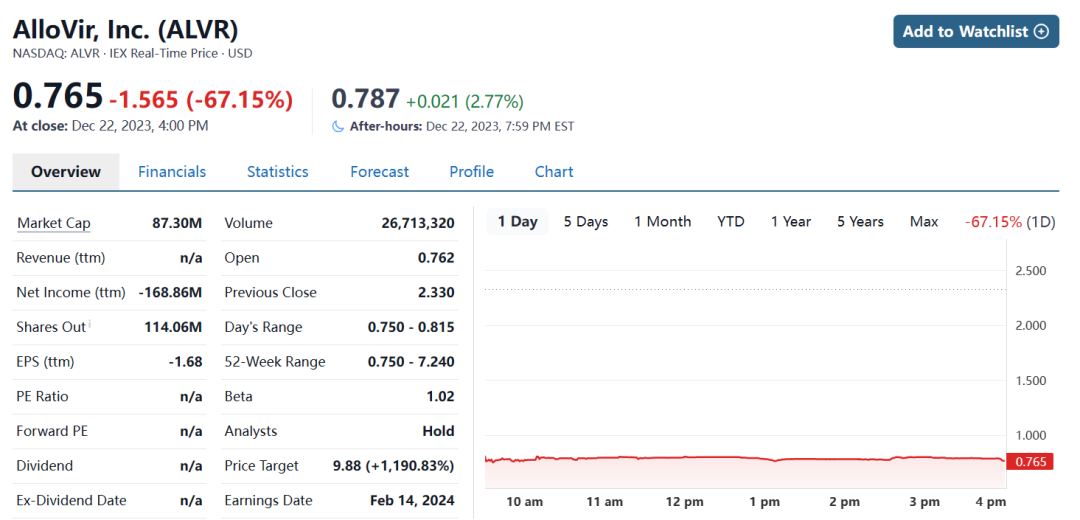1080x520 pixels.
Task: Click the red intraday price line
Action: 700,458
